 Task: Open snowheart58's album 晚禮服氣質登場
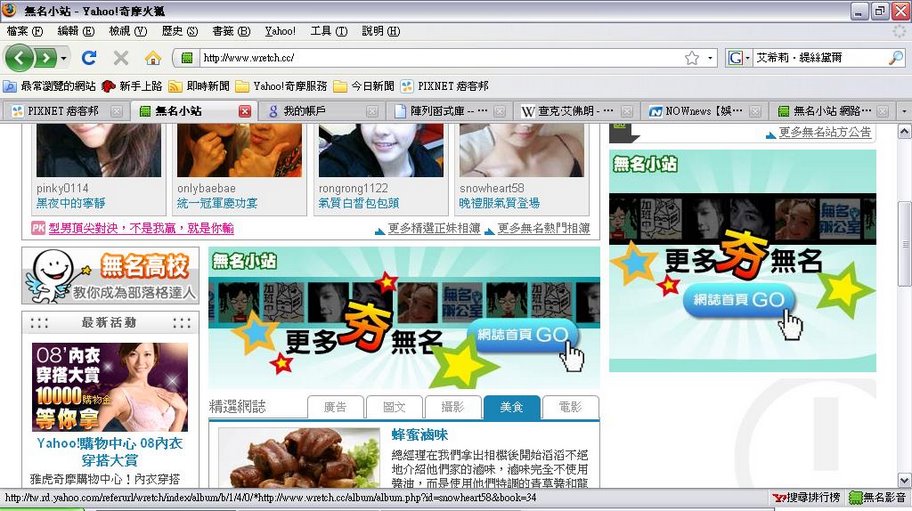(x=500, y=203)
